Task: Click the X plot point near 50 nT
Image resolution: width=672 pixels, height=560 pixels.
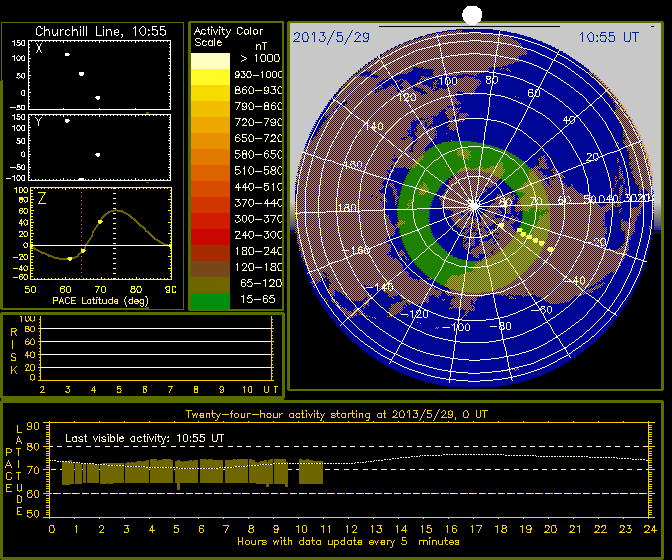Action: (x=81, y=74)
